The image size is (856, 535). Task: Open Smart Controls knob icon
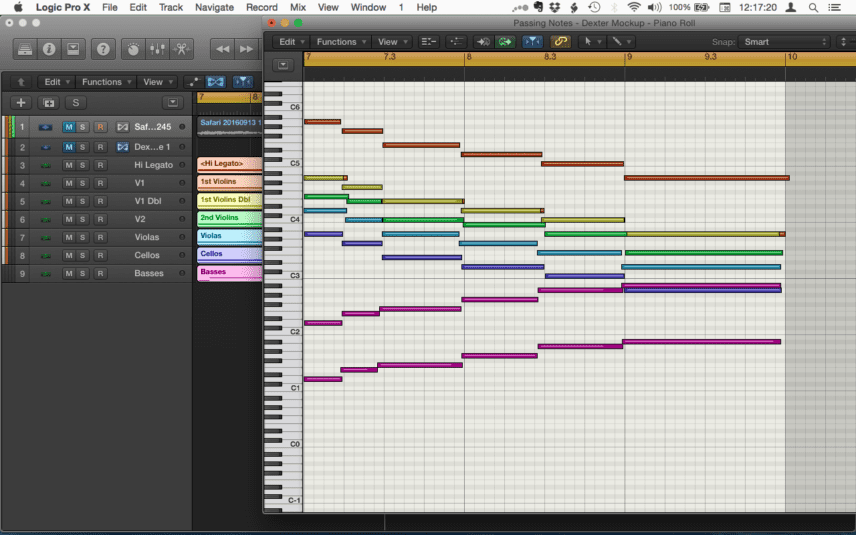[x=133, y=49]
